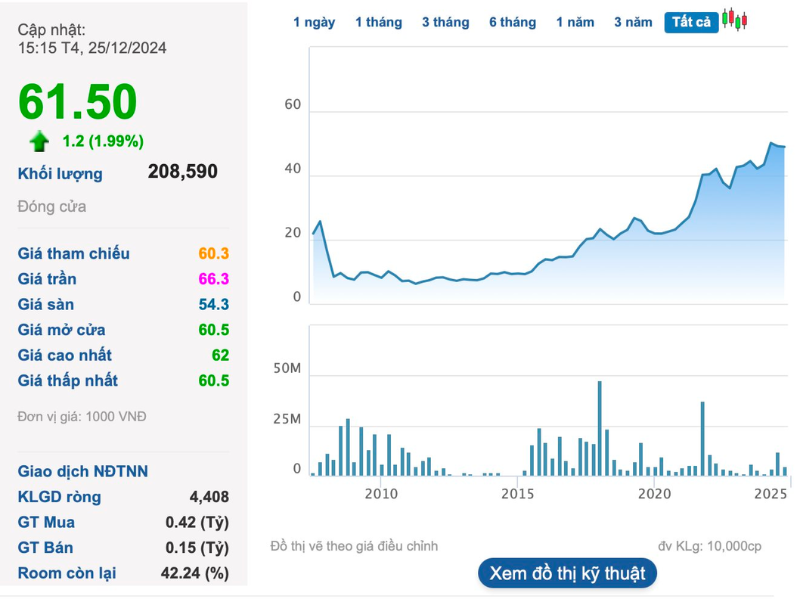Select the "3 năm" chart range
This screenshot has width=800, height=600.
[633, 22]
